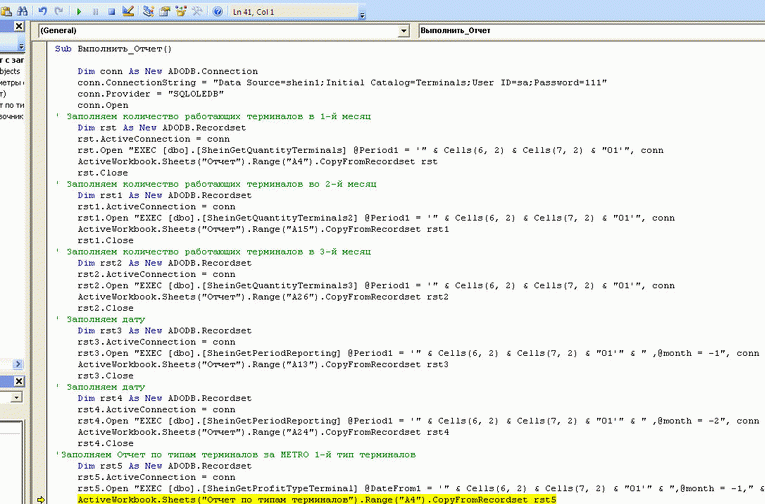Open the Object Browser icon

181,11
